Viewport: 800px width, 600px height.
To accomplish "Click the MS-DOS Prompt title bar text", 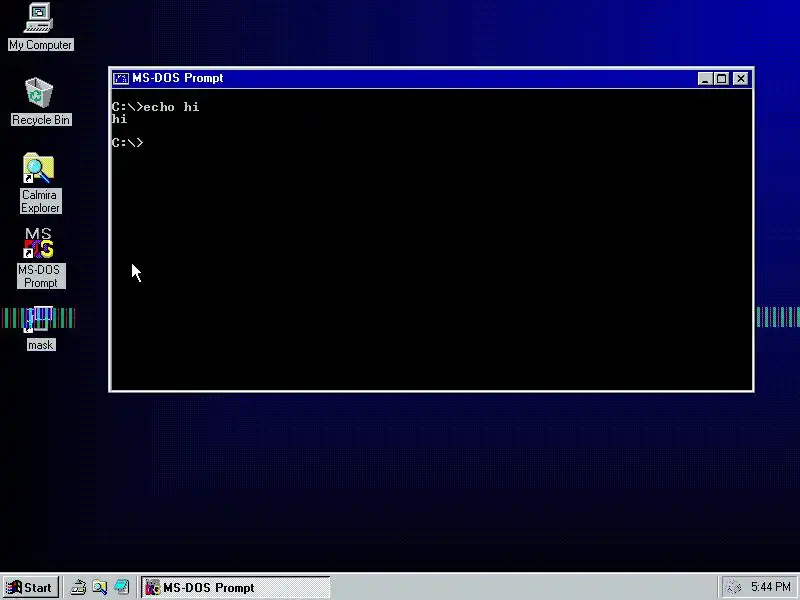I will coord(178,78).
